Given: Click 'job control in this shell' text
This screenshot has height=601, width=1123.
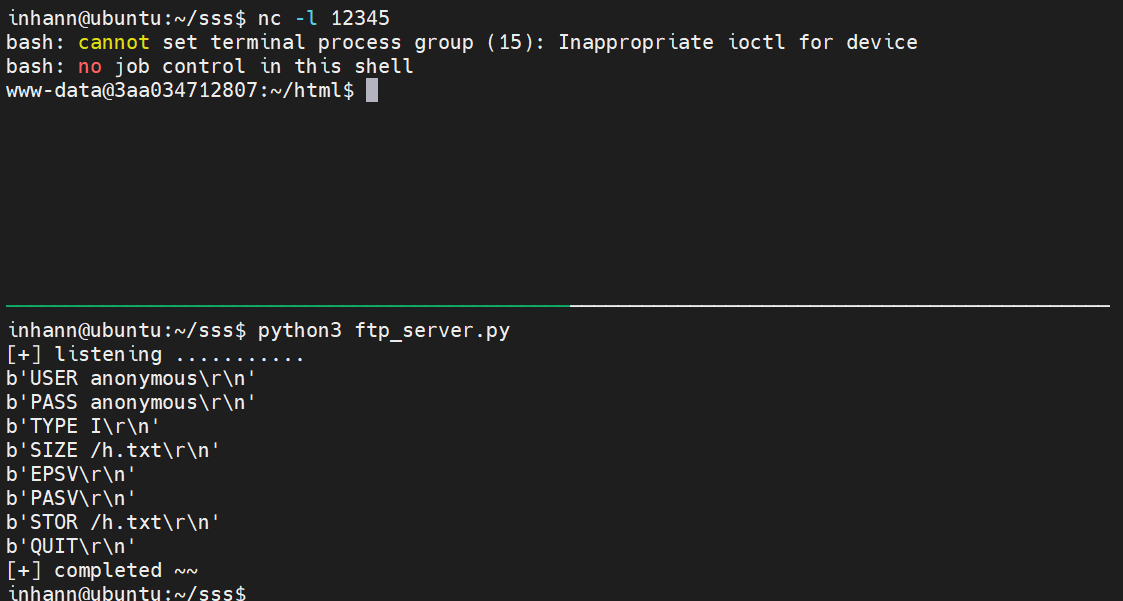Looking at the screenshot, I should (x=264, y=66).
